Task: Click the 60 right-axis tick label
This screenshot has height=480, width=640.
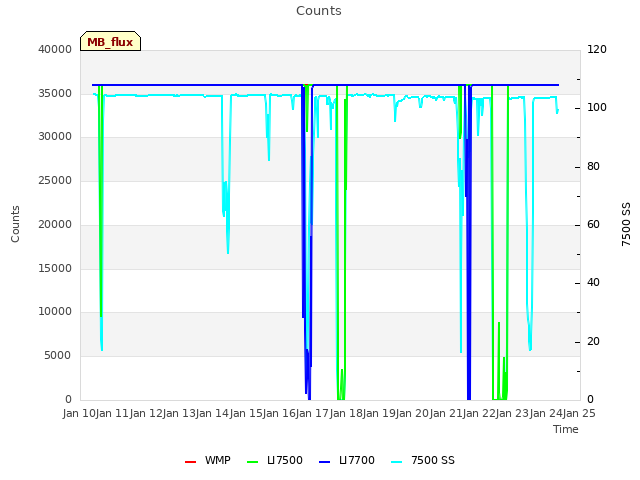Action: (593, 224)
